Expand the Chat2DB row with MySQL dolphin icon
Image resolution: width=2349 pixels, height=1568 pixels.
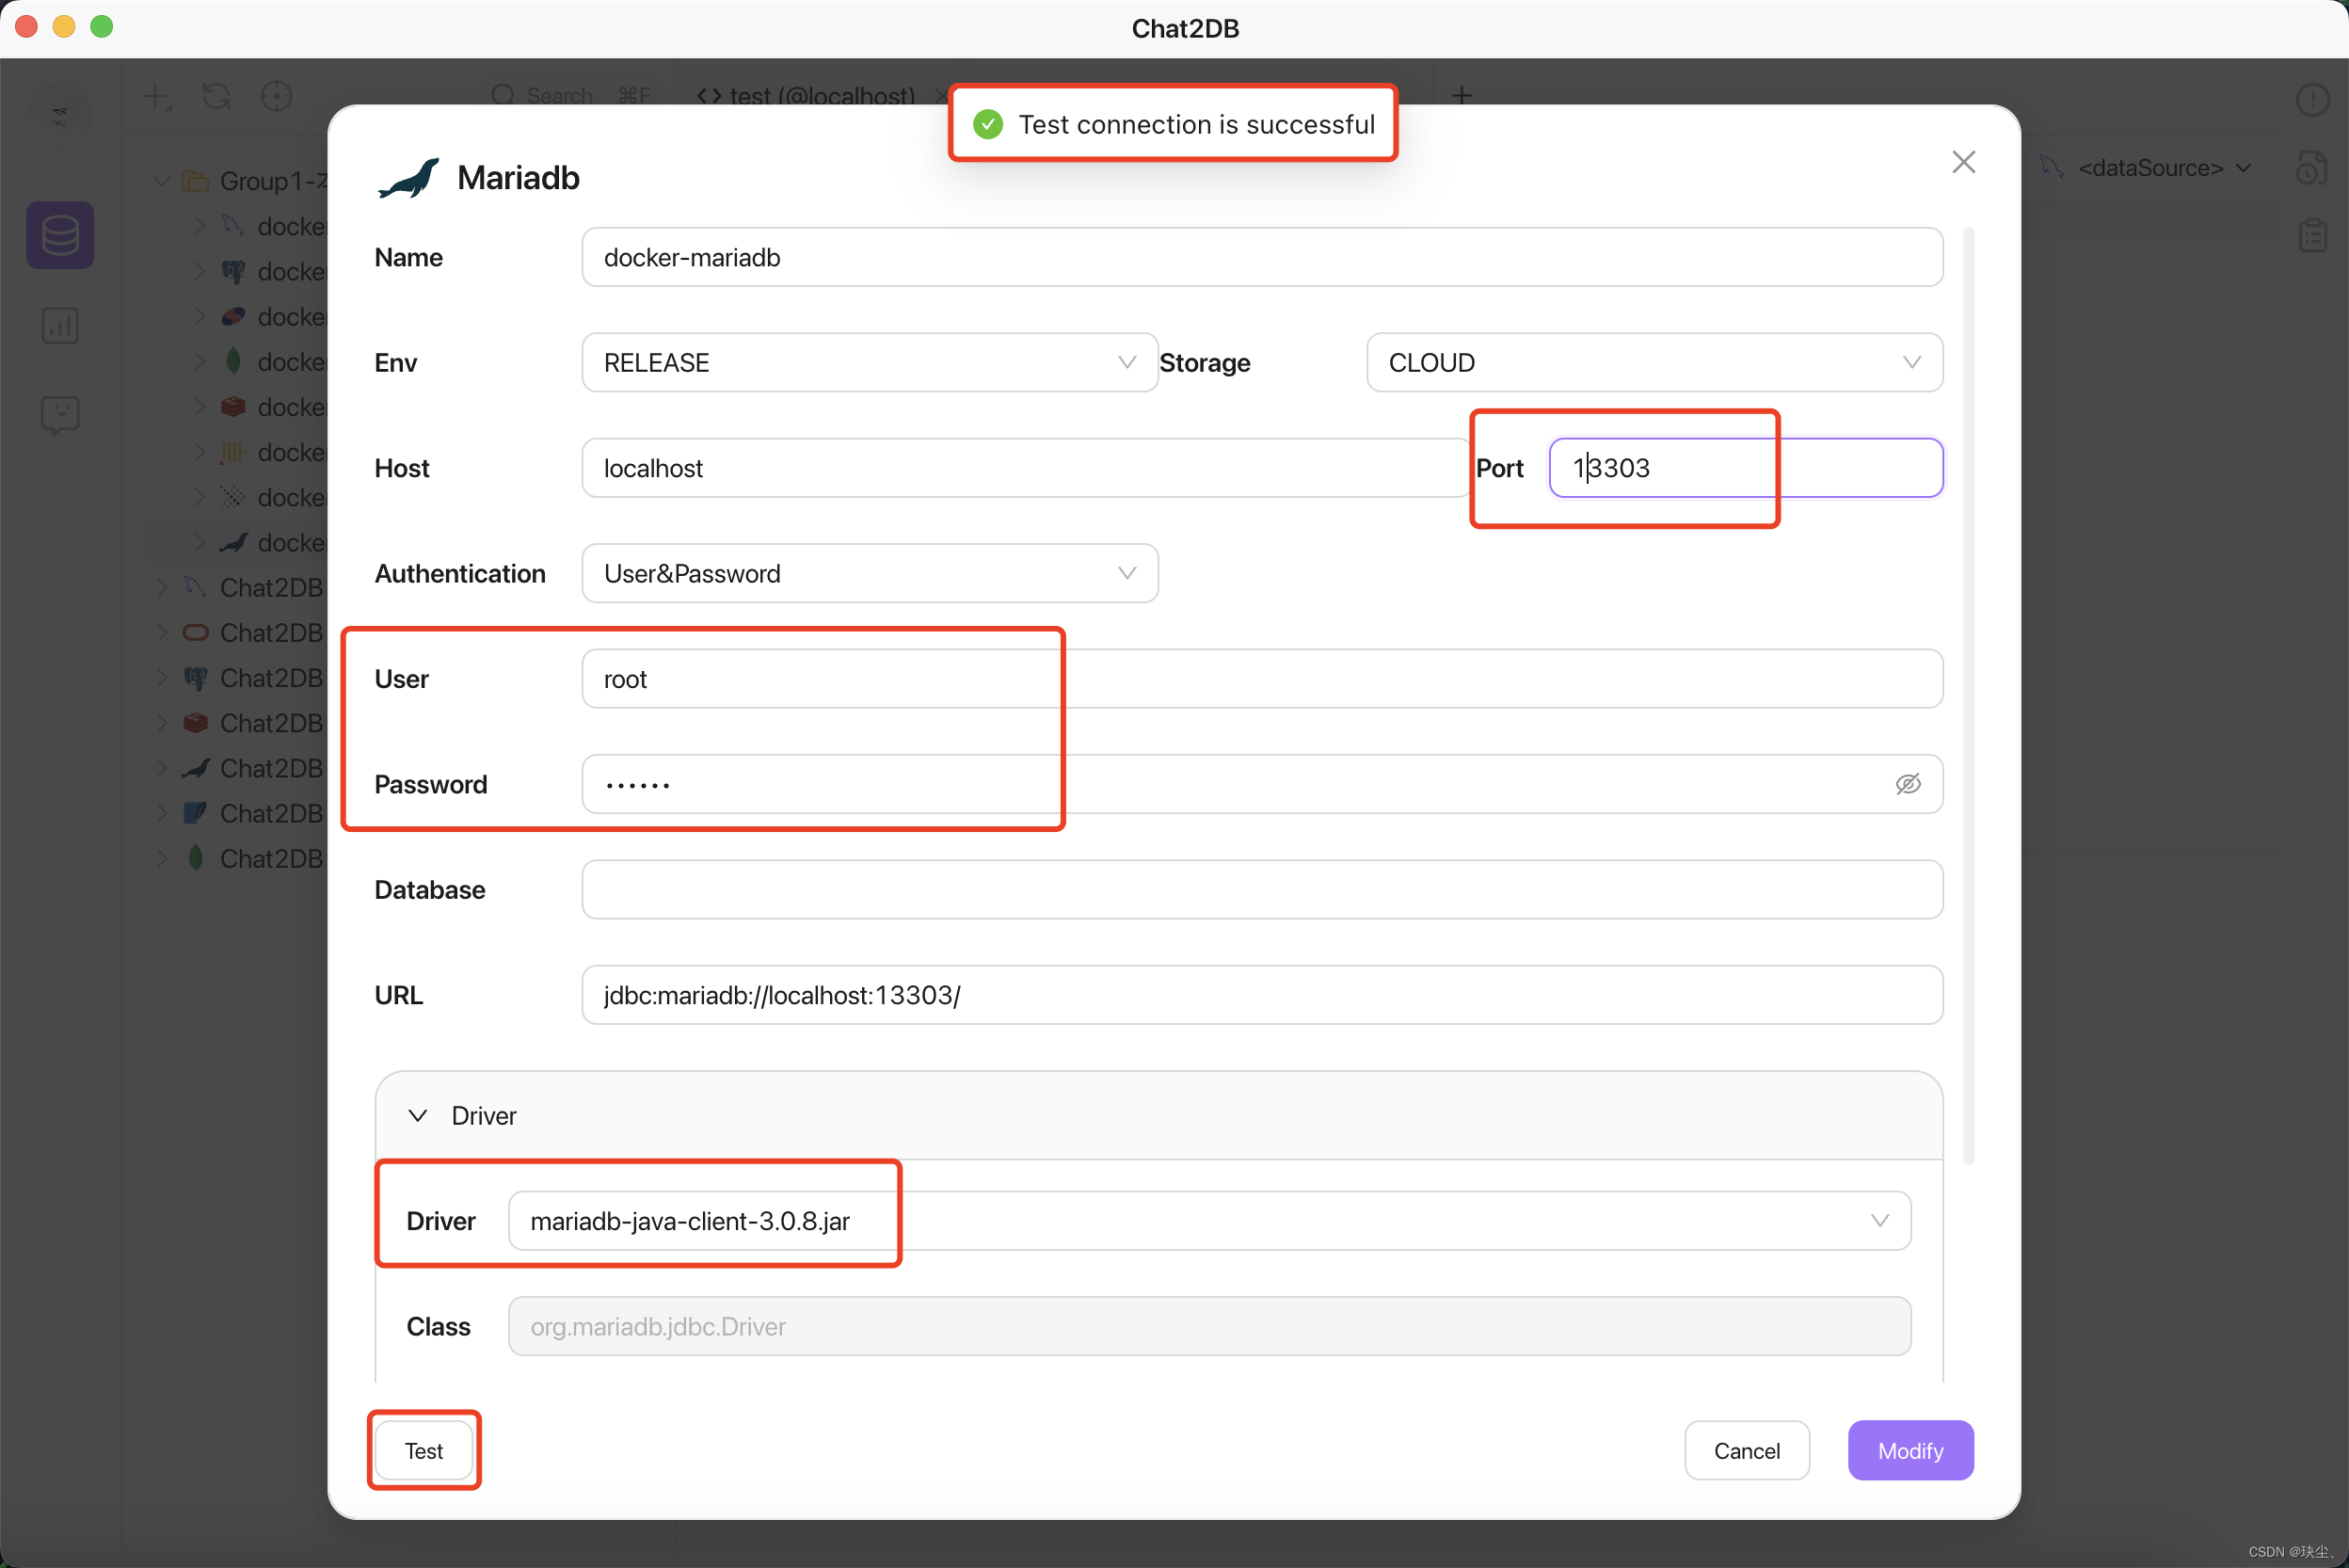(x=162, y=587)
